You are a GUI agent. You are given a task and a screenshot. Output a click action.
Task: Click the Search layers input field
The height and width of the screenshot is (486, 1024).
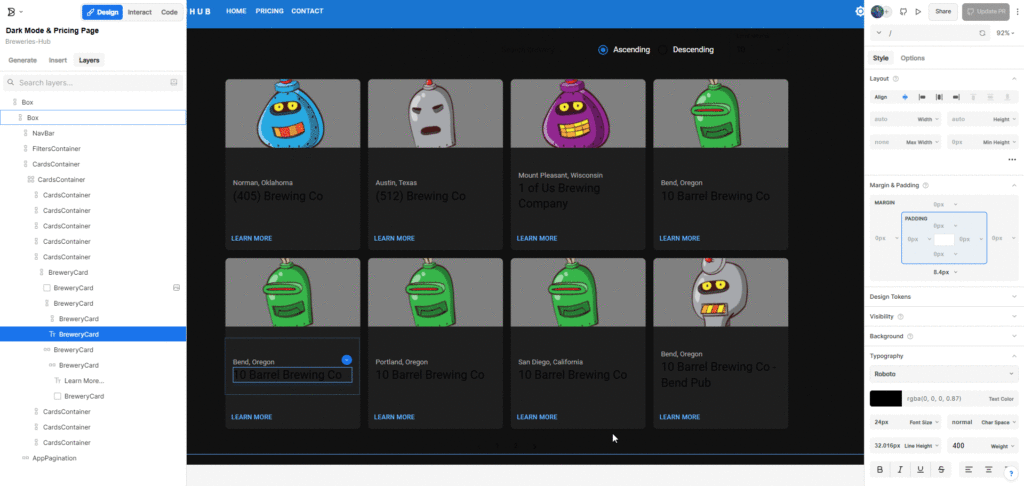pos(90,83)
